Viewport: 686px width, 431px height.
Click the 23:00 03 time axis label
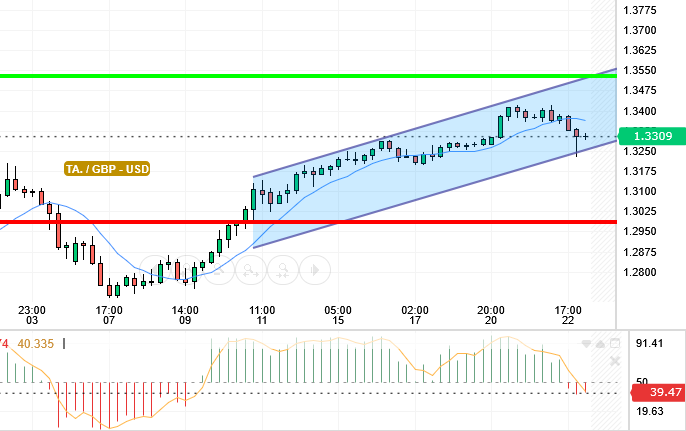(x=32, y=315)
